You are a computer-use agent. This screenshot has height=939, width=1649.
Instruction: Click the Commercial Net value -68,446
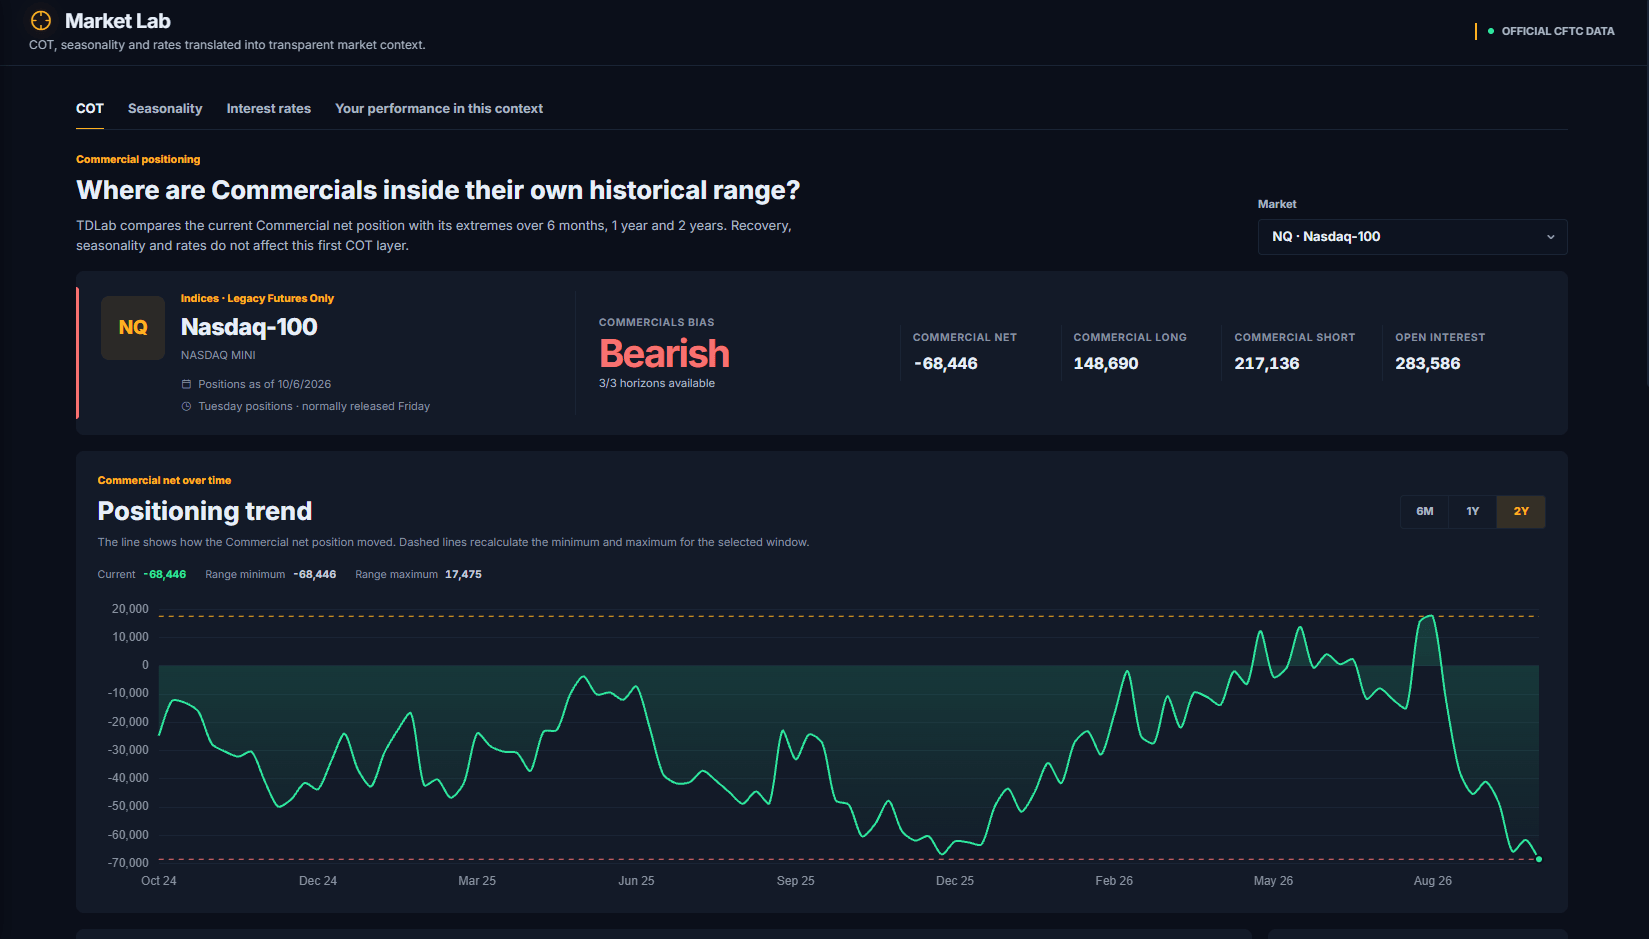(x=946, y=364)
